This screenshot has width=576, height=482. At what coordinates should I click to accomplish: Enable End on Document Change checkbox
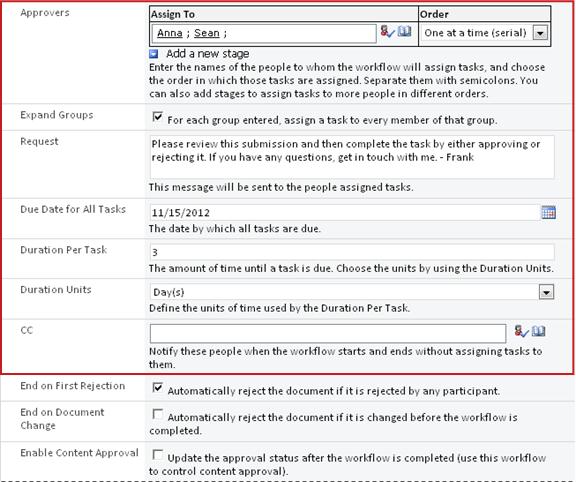click(x=158, y=414)
